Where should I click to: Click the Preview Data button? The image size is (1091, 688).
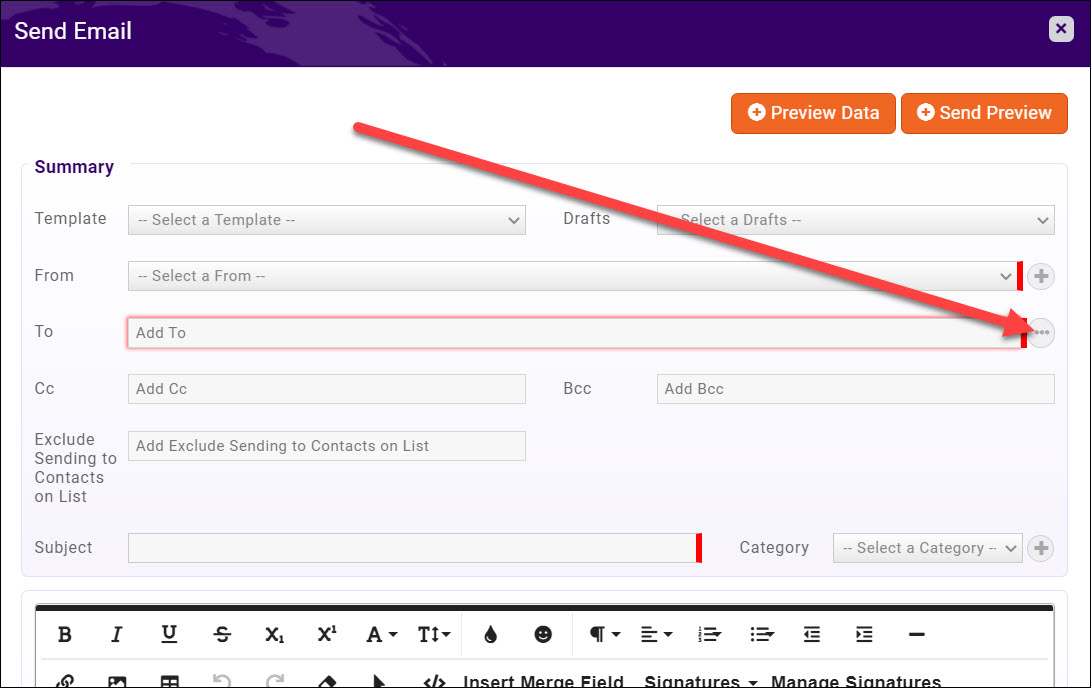coord(812,113)
